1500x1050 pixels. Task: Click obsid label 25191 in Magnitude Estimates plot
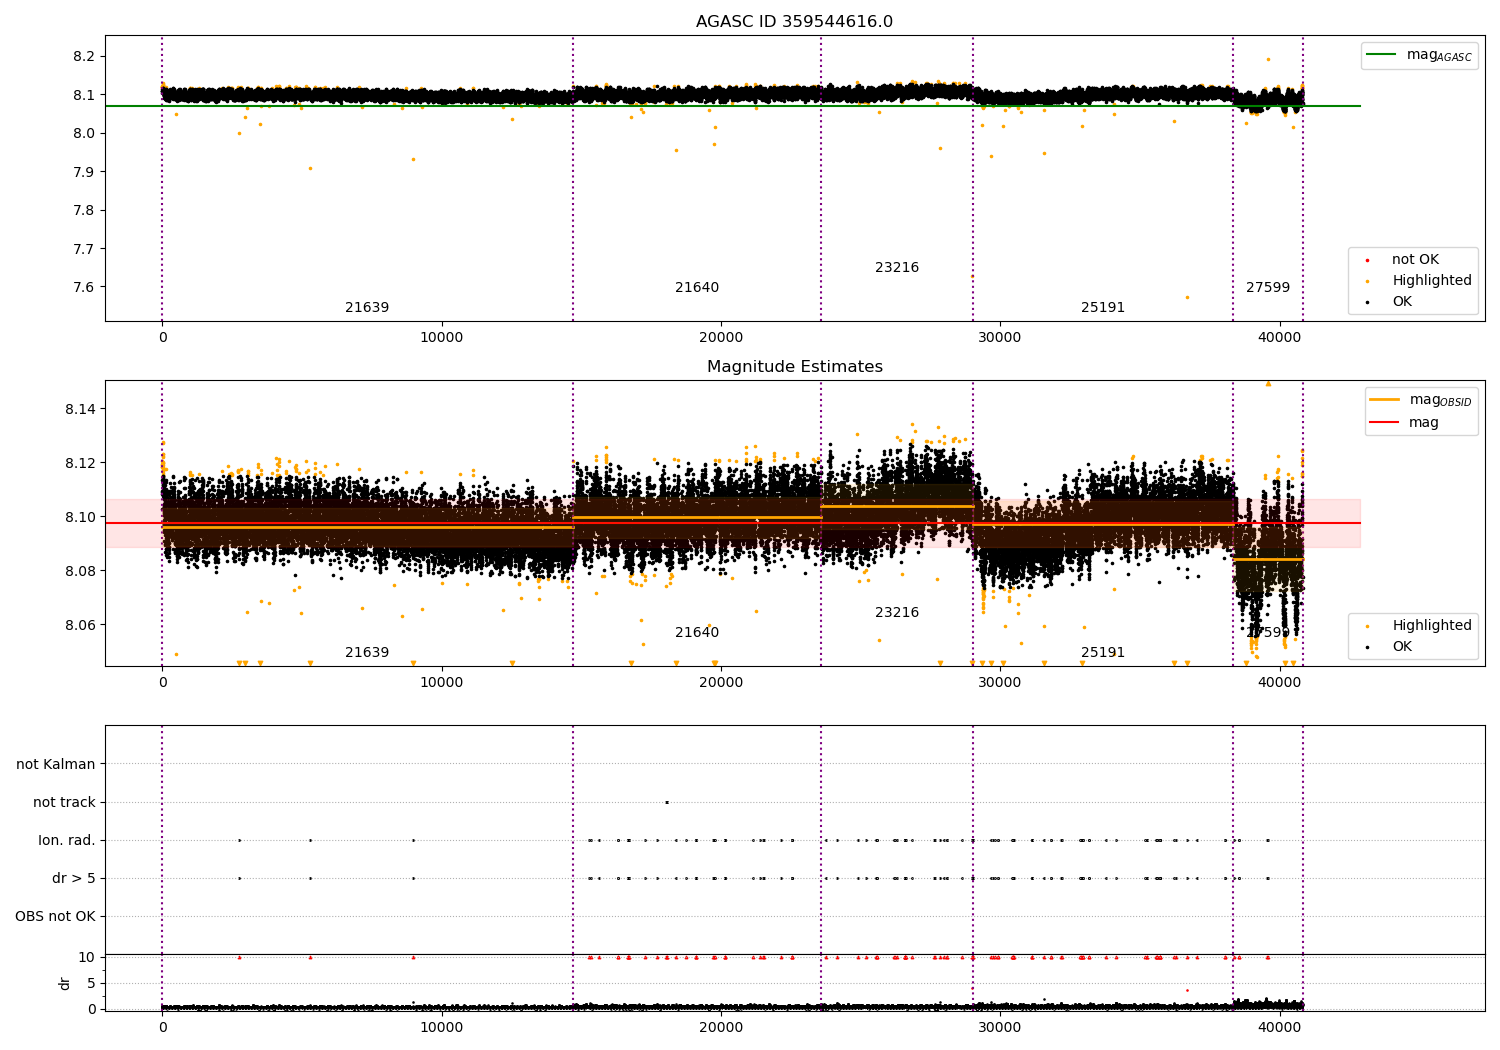coord(1103,653)
